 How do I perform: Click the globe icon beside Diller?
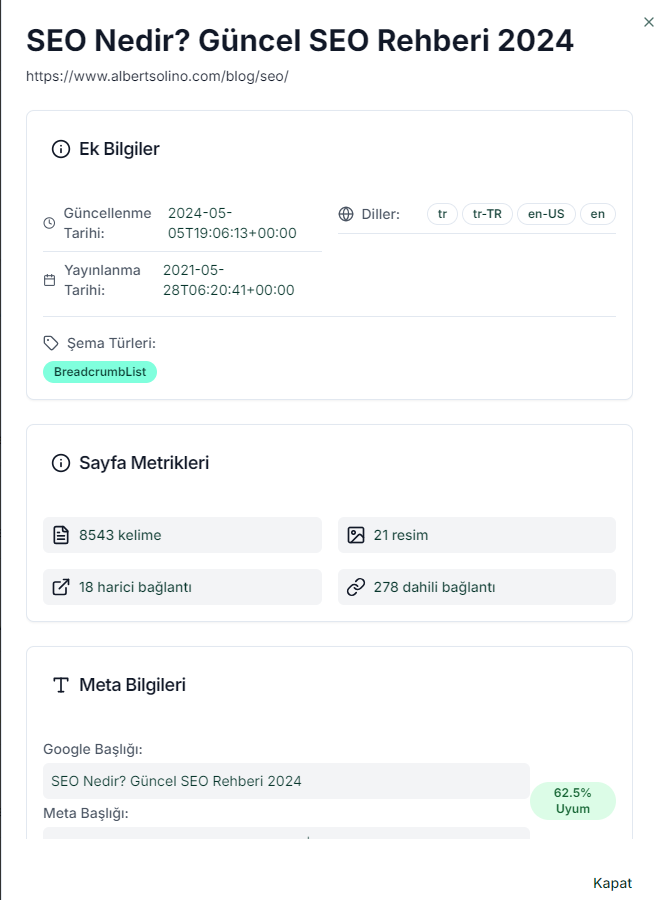tap(347, 214)
